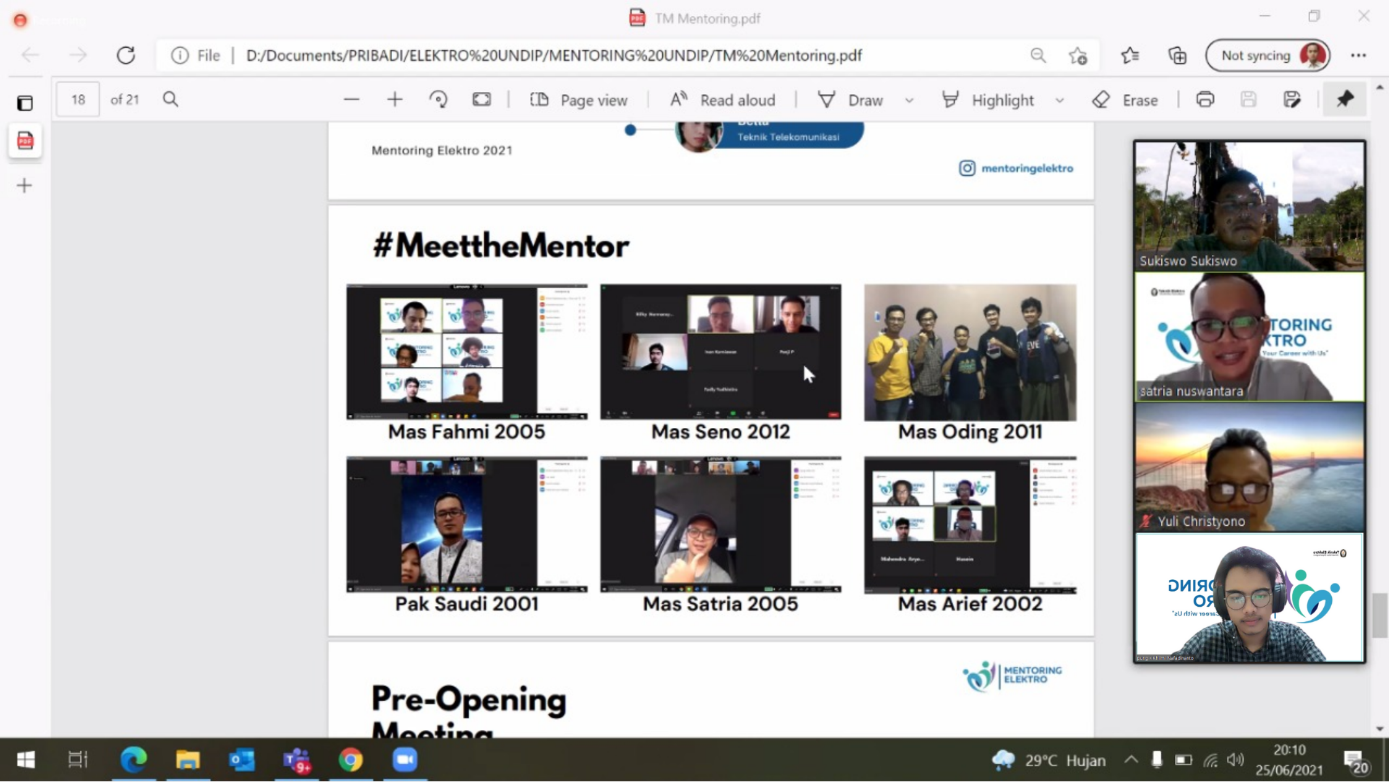Select the Erase tool button

coord(1125,100)
